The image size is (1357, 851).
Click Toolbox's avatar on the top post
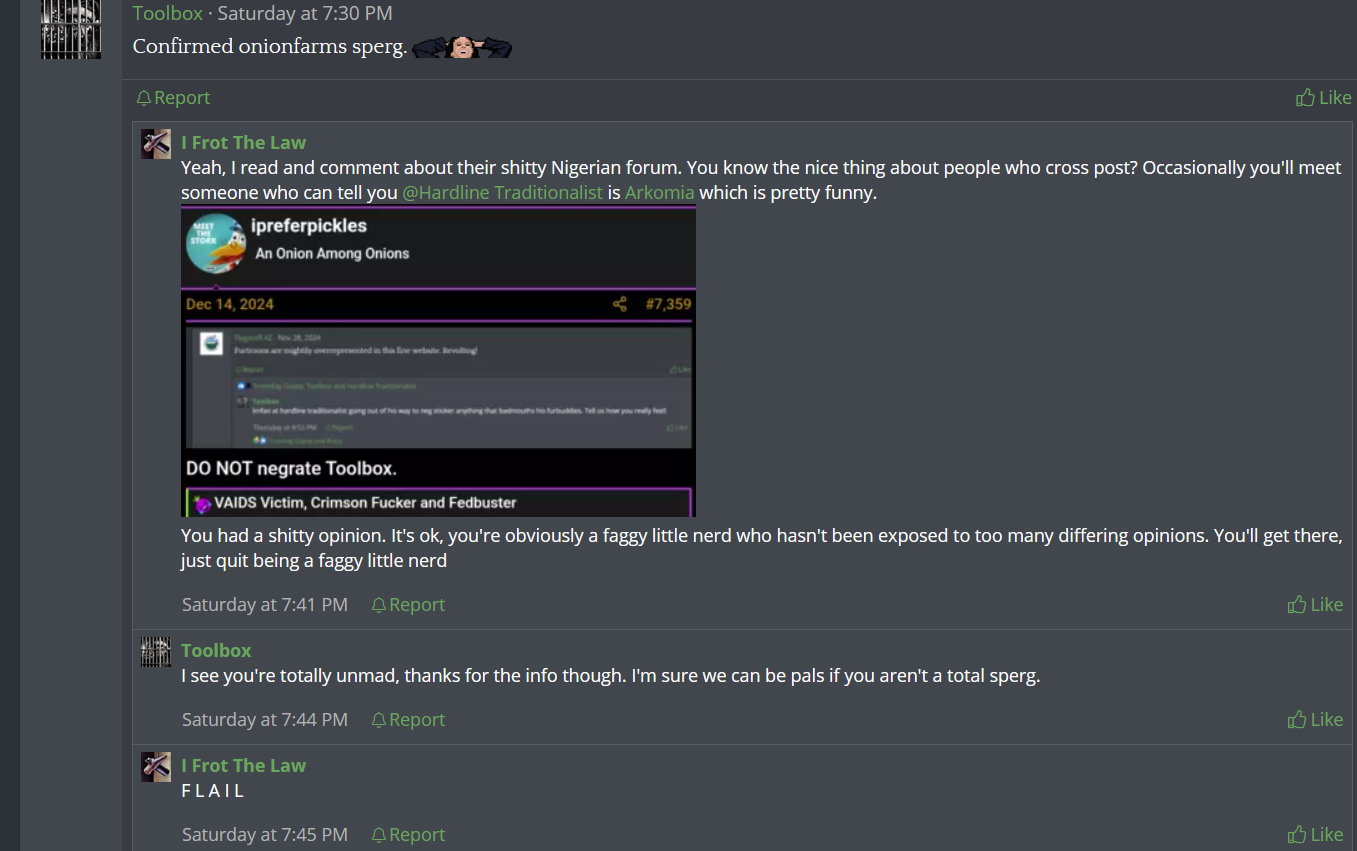click(70, 30)
